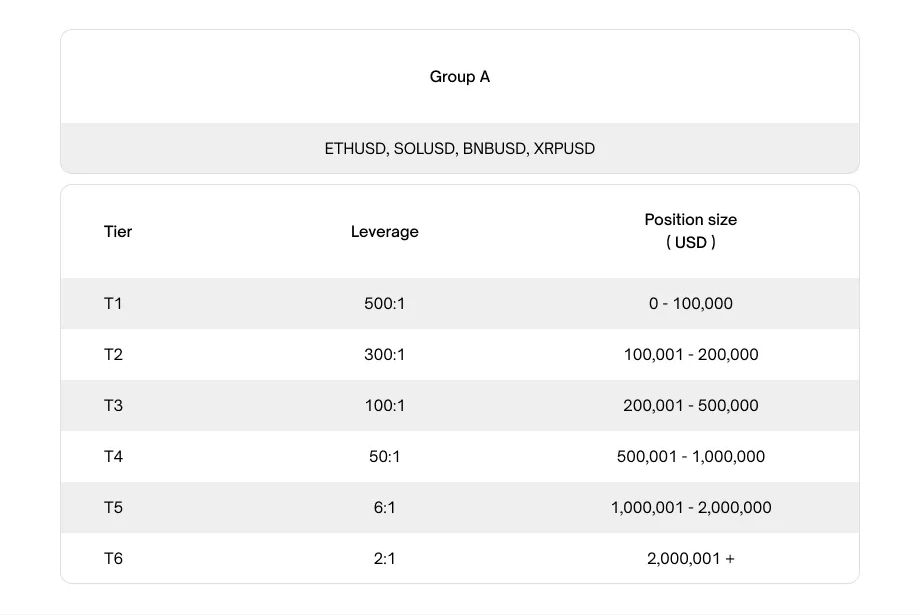Click the 0 - 100,000 position range
Viewport: 920px width, 615px height.
point(691,303)
